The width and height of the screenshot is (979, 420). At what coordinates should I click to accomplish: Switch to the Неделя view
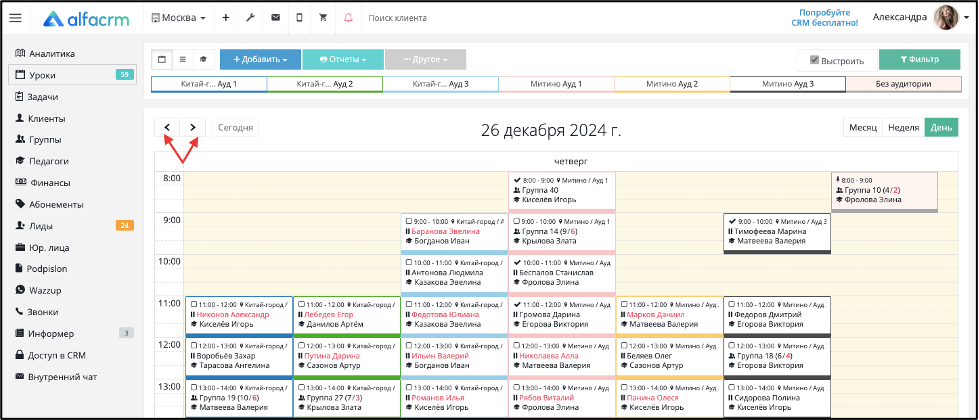(x=903, y=127)
